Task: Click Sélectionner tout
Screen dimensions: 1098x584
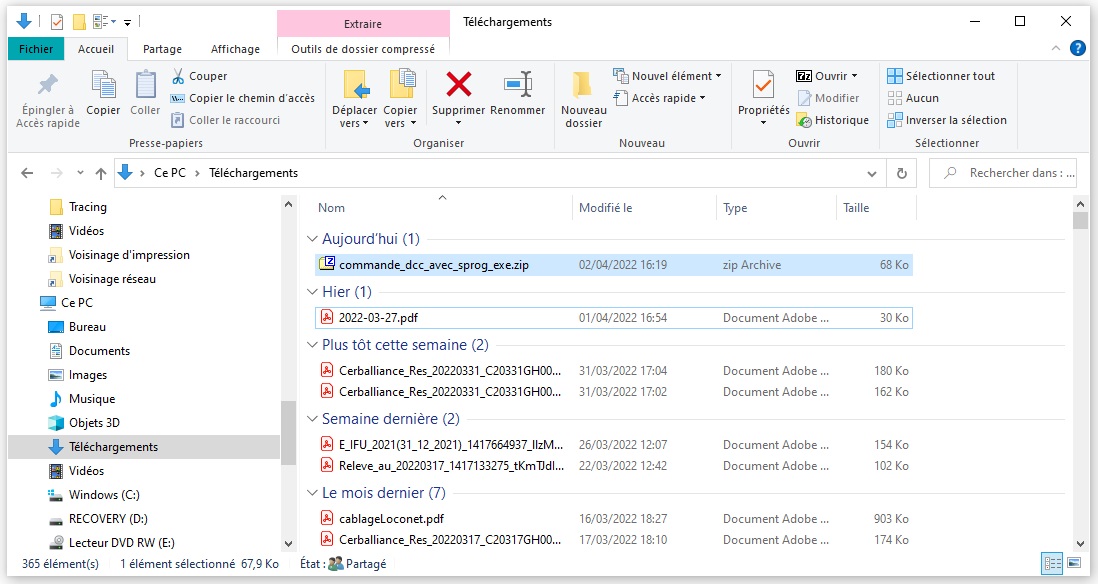Action: [x=941, y=76]
